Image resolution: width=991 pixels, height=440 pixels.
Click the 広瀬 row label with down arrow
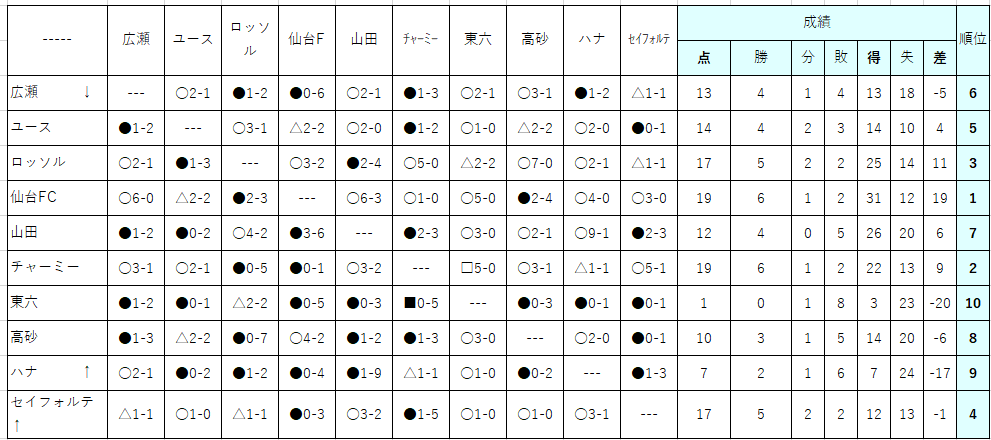(x=57, y=93)
